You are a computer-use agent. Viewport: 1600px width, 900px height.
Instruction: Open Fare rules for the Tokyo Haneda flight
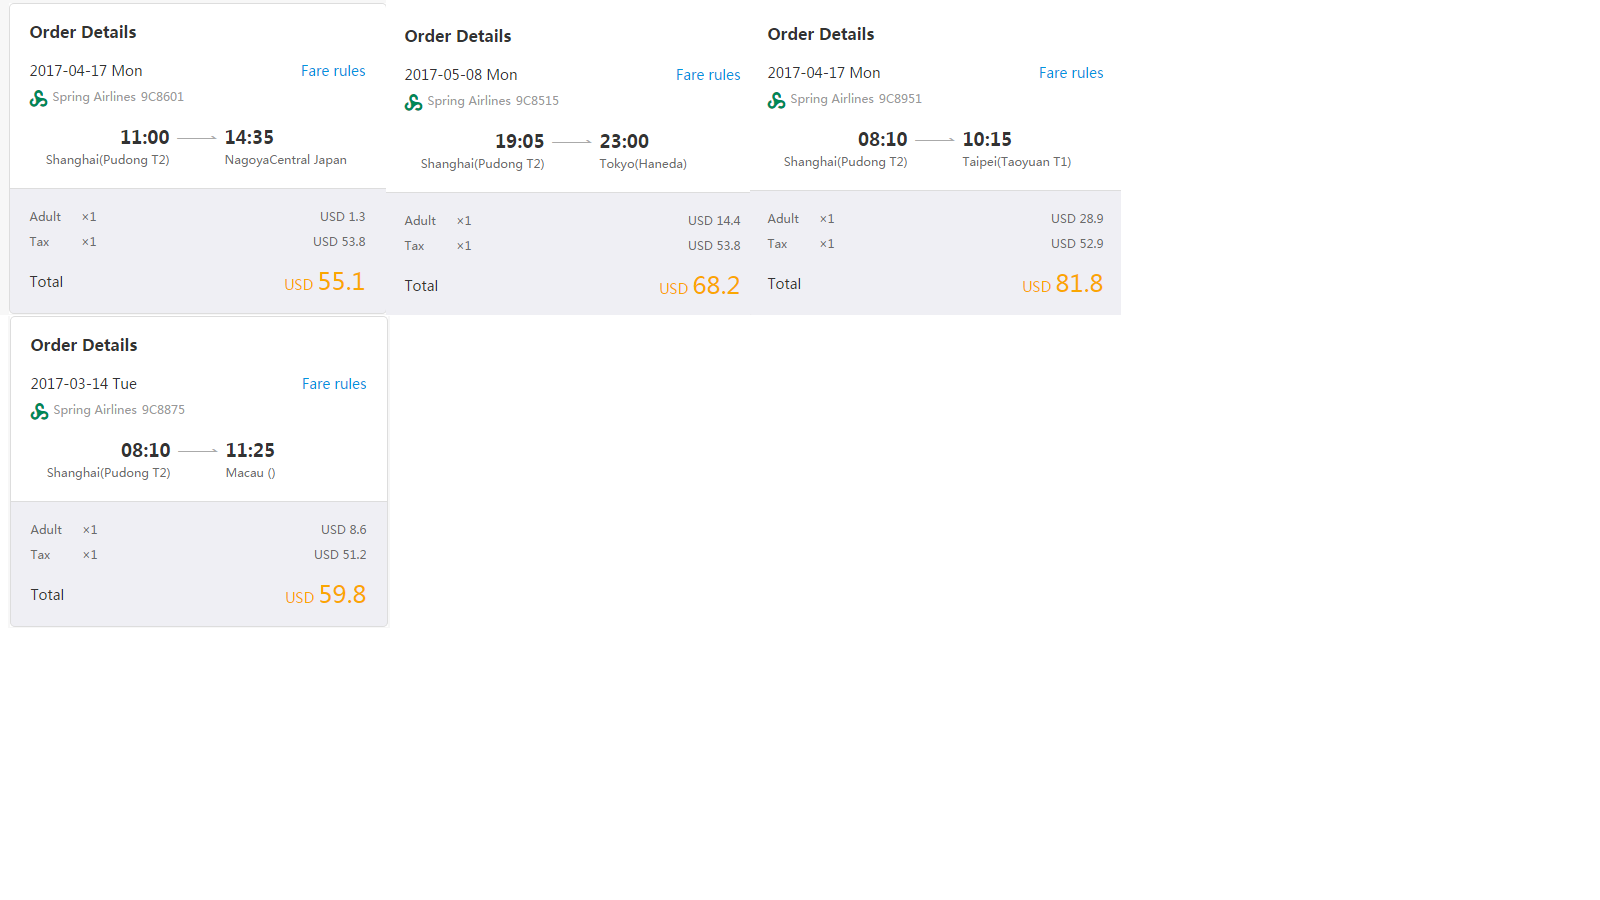[x=708, y=75]
